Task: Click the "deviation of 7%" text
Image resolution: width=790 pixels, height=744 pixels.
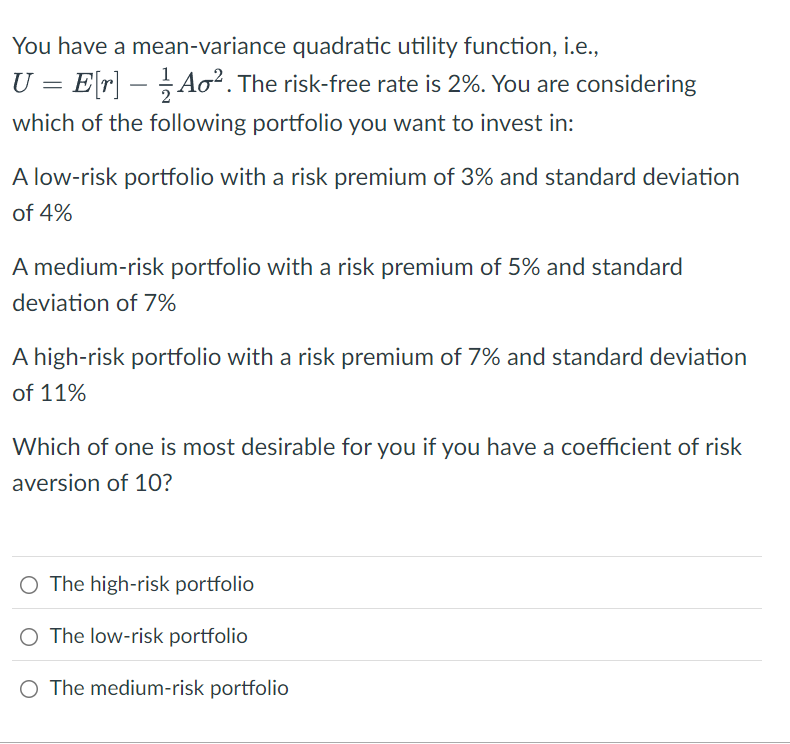Action: pos(94,303)
